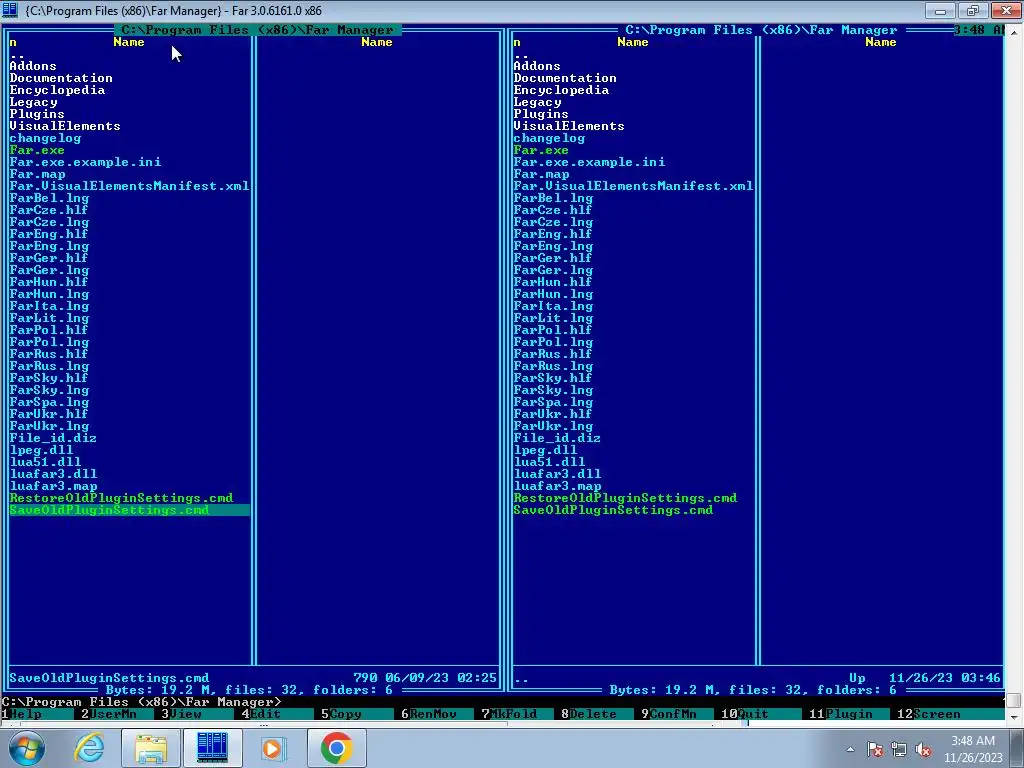
Task: Click the '..' parent entry in left panel
Action: [x=17, y=54]
